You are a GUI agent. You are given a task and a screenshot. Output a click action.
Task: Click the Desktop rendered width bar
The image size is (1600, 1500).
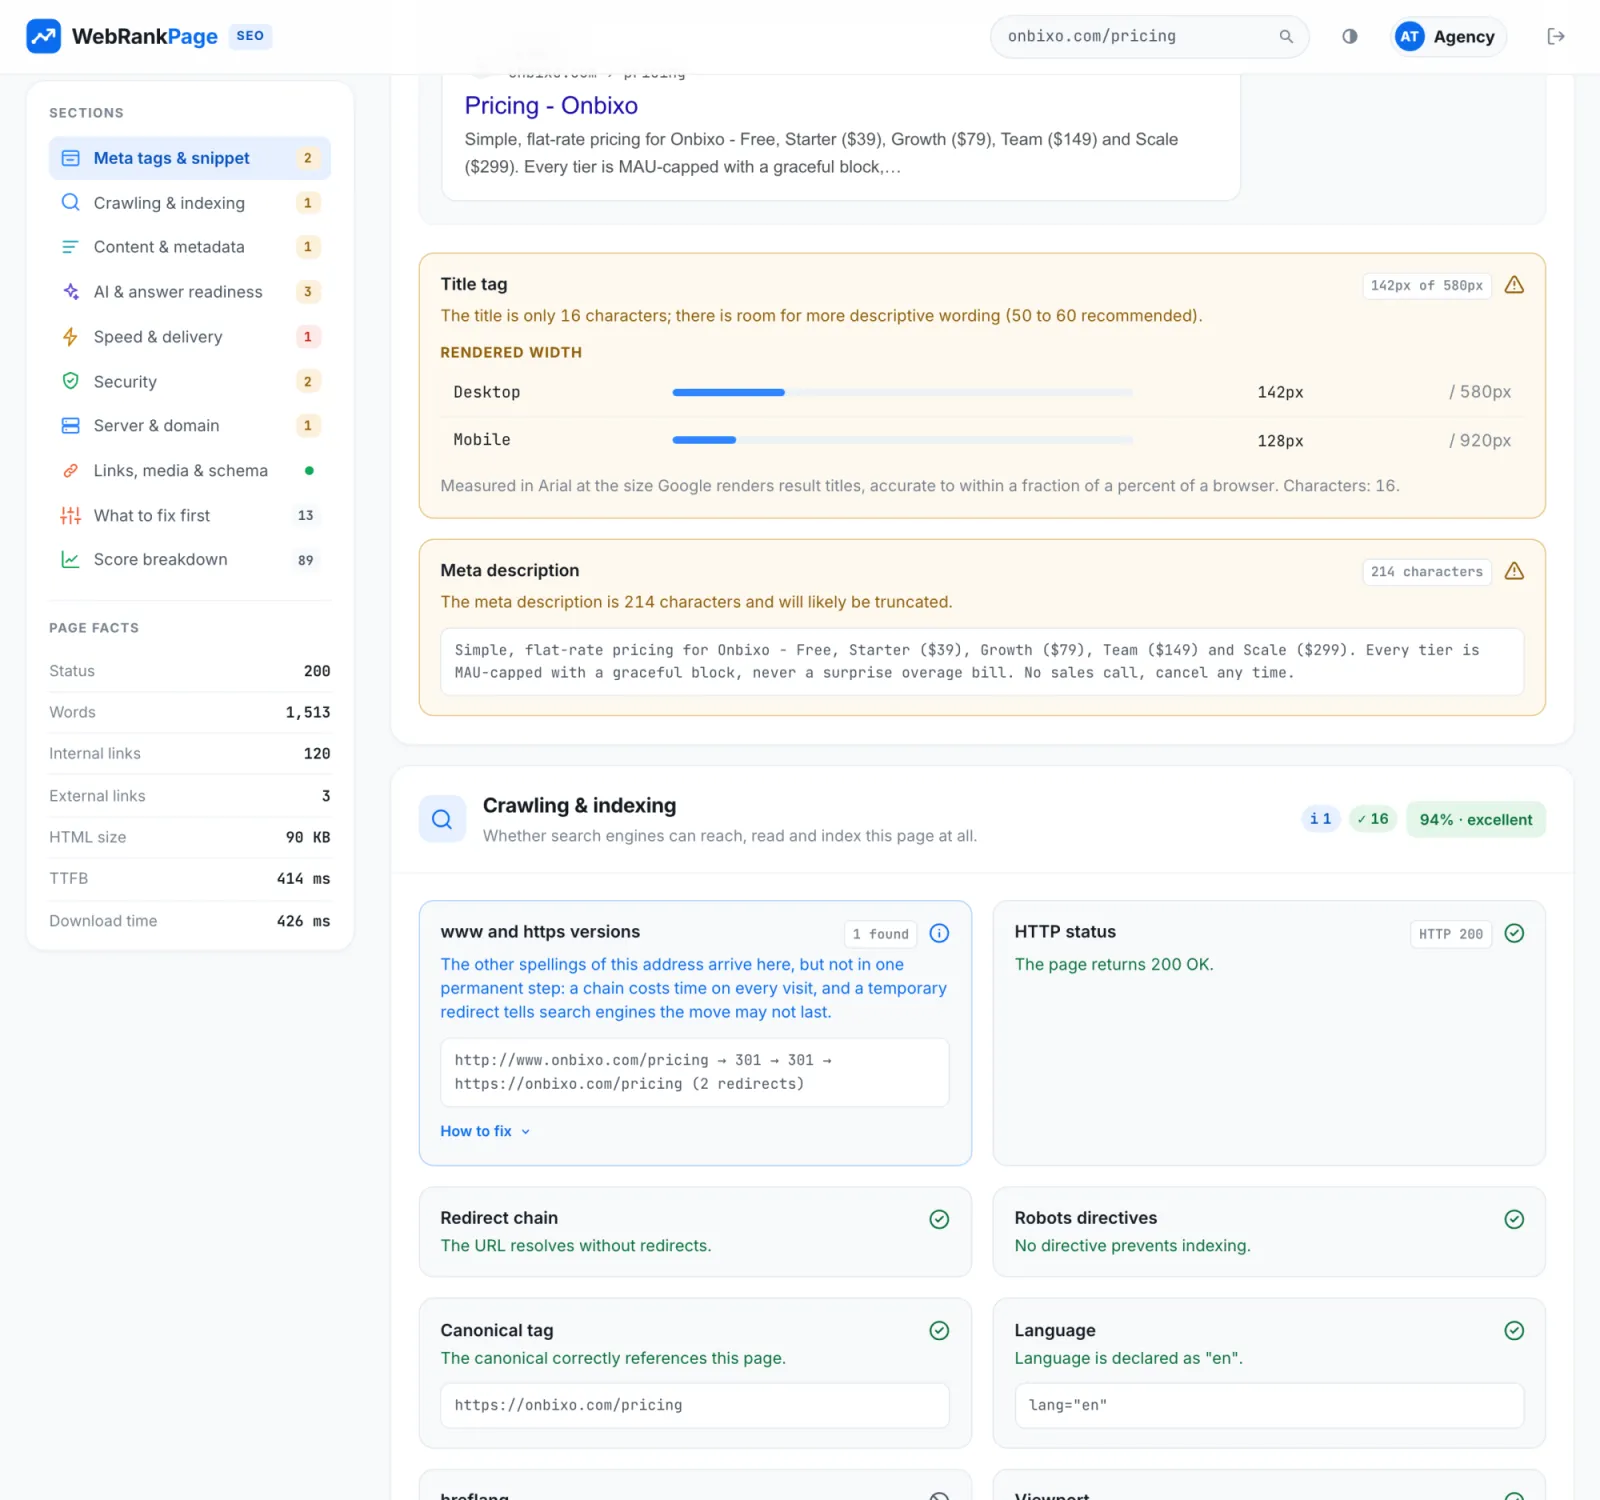(x=902, y=393)
